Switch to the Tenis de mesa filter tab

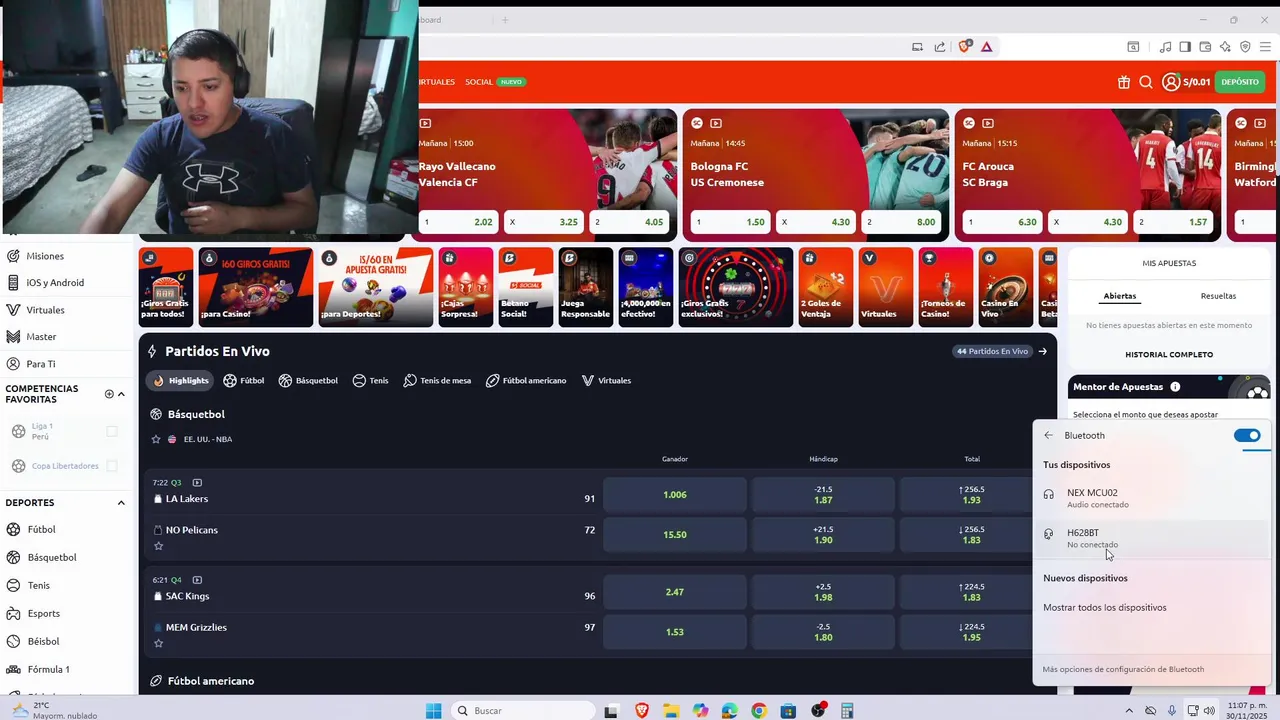click(437, 380)
